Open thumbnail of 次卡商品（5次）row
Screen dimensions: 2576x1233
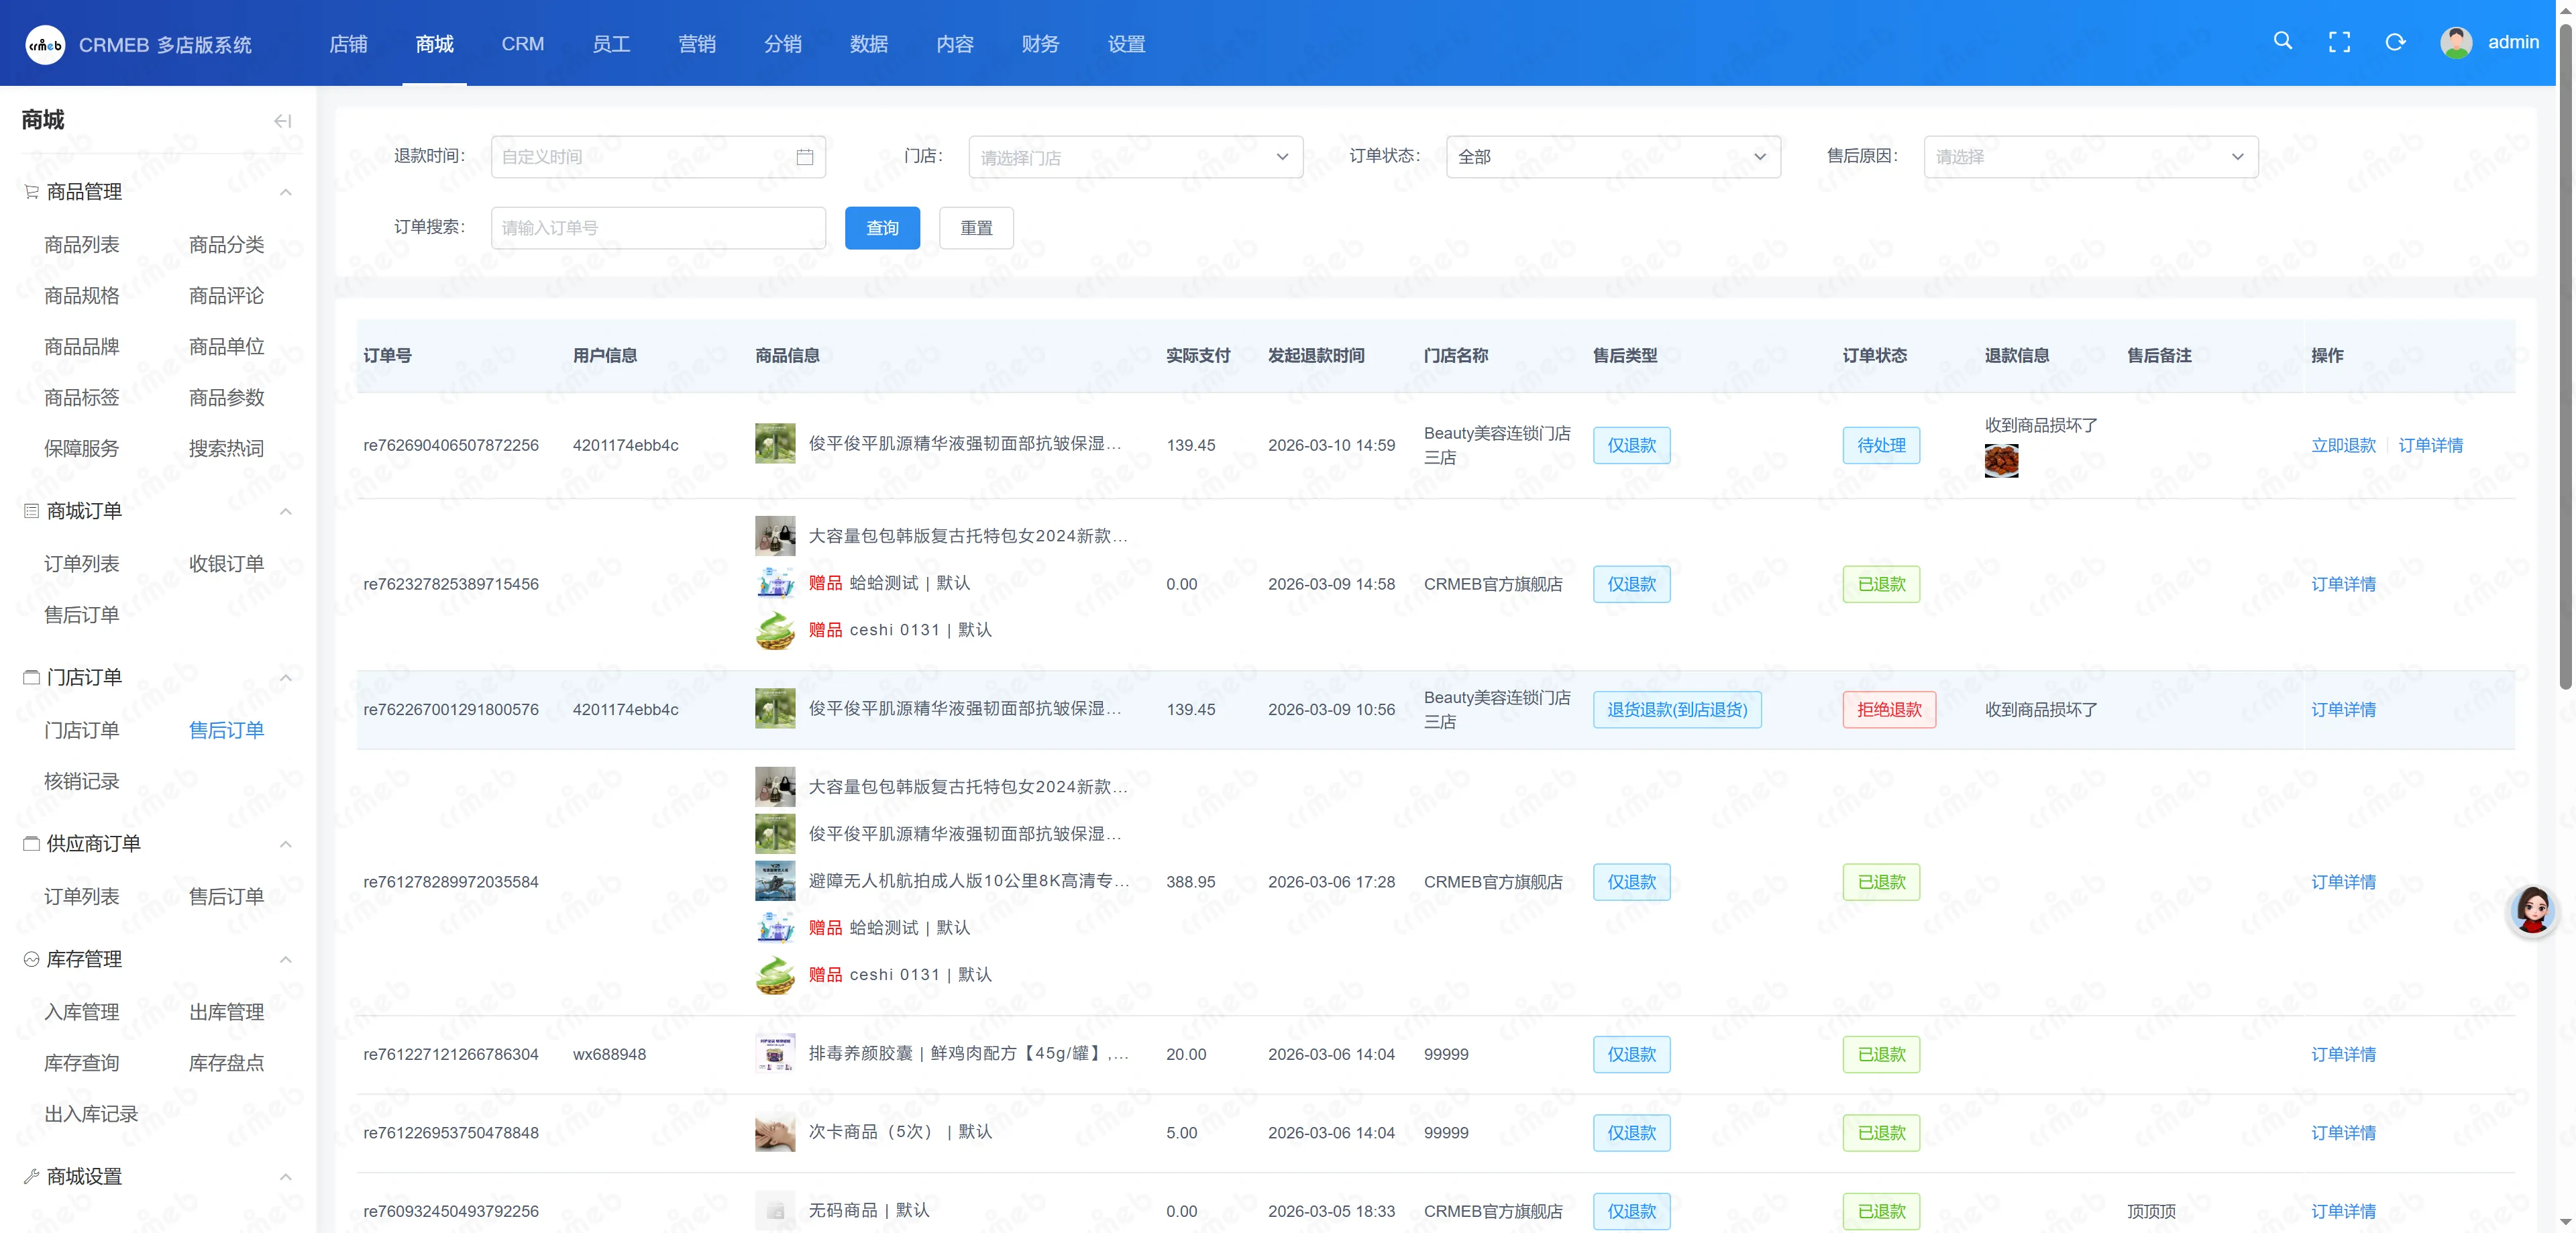tap(775, 1132)
